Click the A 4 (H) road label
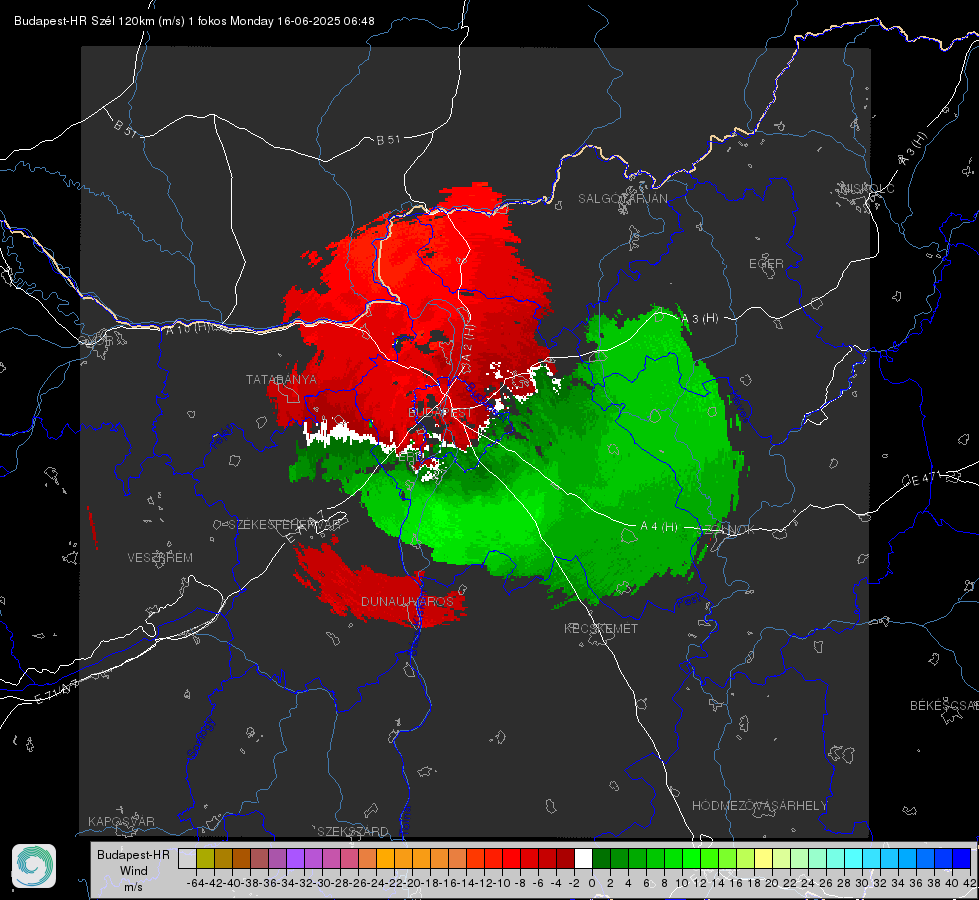The width and height of the screenshot is (979, 900). click(659, 527)
